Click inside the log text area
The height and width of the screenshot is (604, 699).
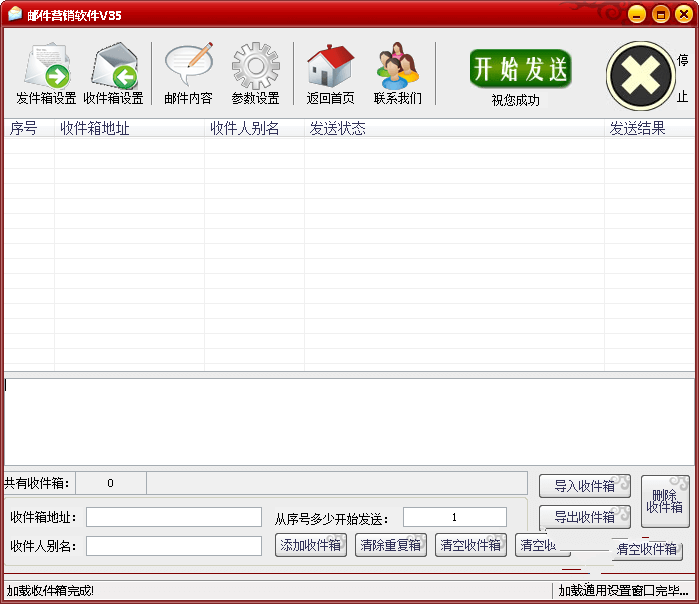(x=350, y=422)
